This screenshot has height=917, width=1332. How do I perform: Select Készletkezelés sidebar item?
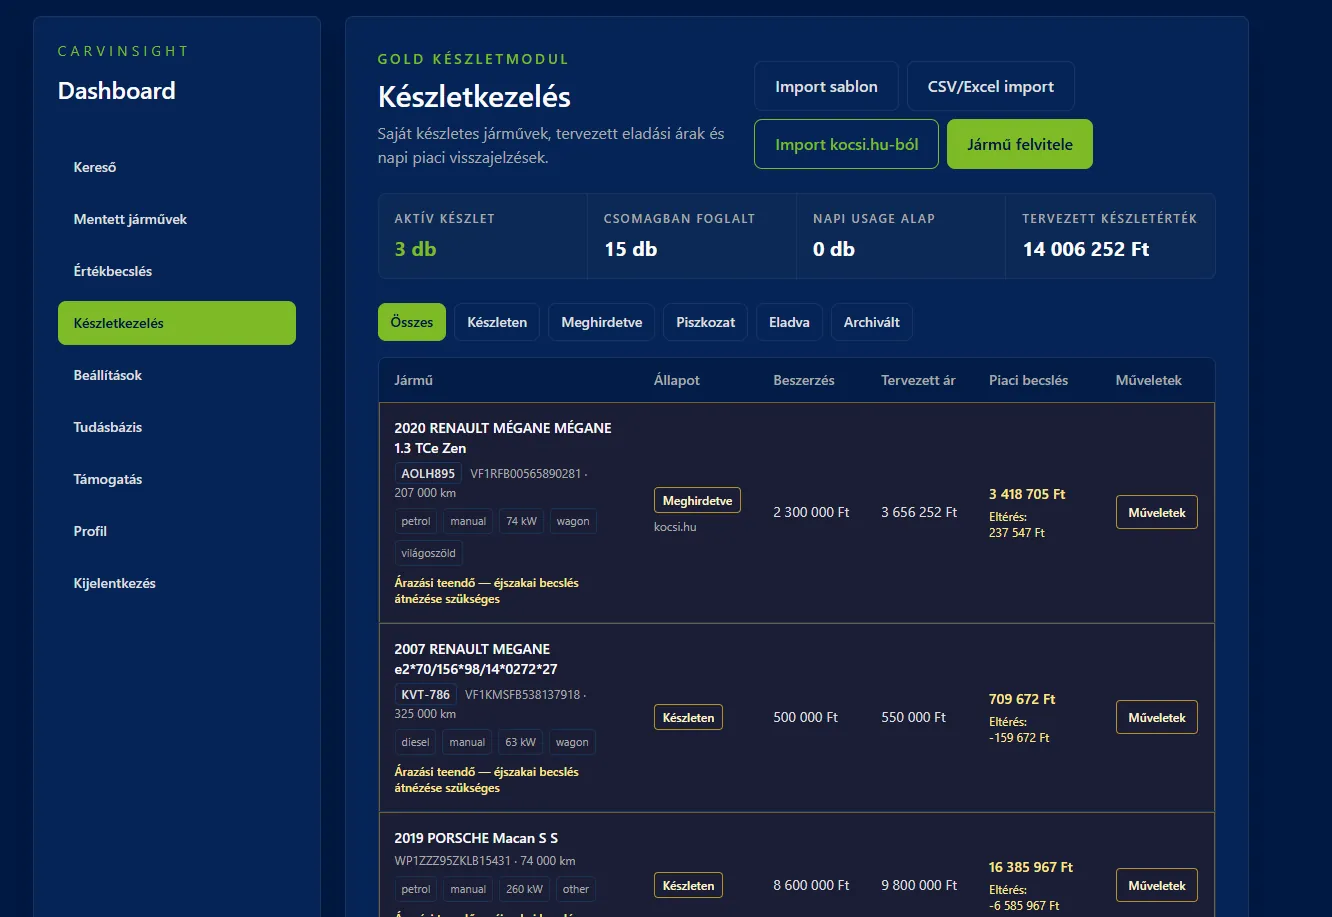177,323
